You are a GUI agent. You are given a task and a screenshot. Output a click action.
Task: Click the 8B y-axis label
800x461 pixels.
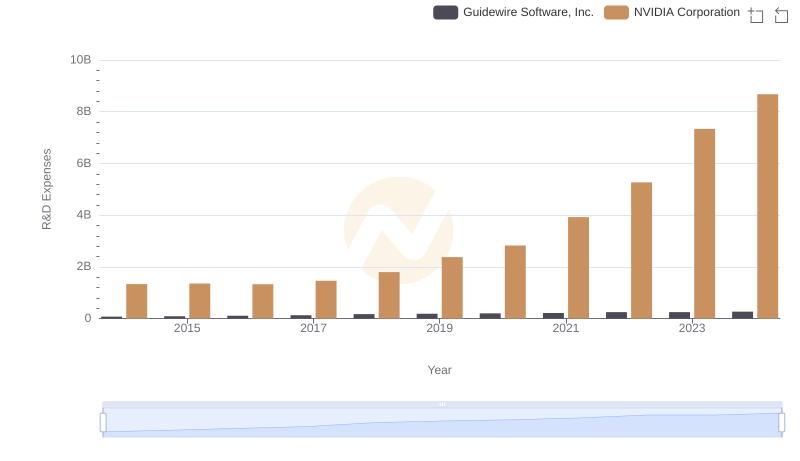[x=84, y=111]
